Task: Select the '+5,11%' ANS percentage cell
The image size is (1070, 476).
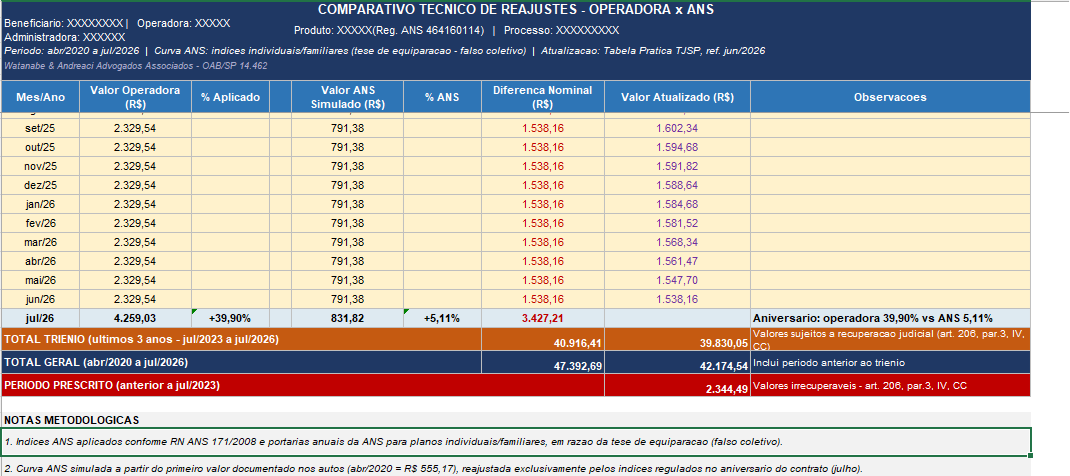Action: pos(442,318)
